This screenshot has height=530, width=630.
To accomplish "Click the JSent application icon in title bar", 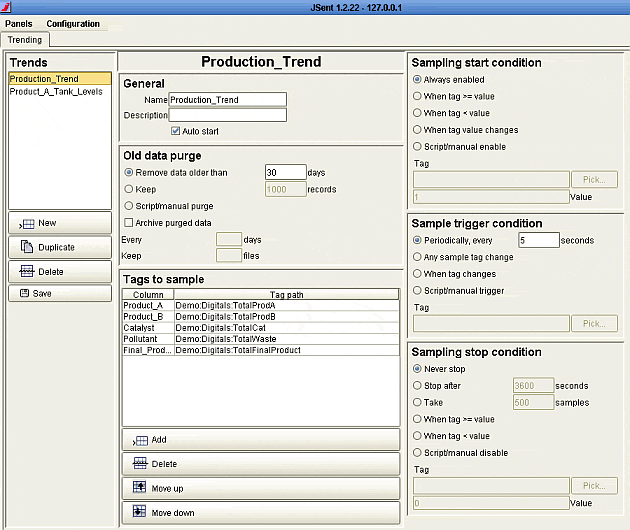I will (x=6, y=7).
